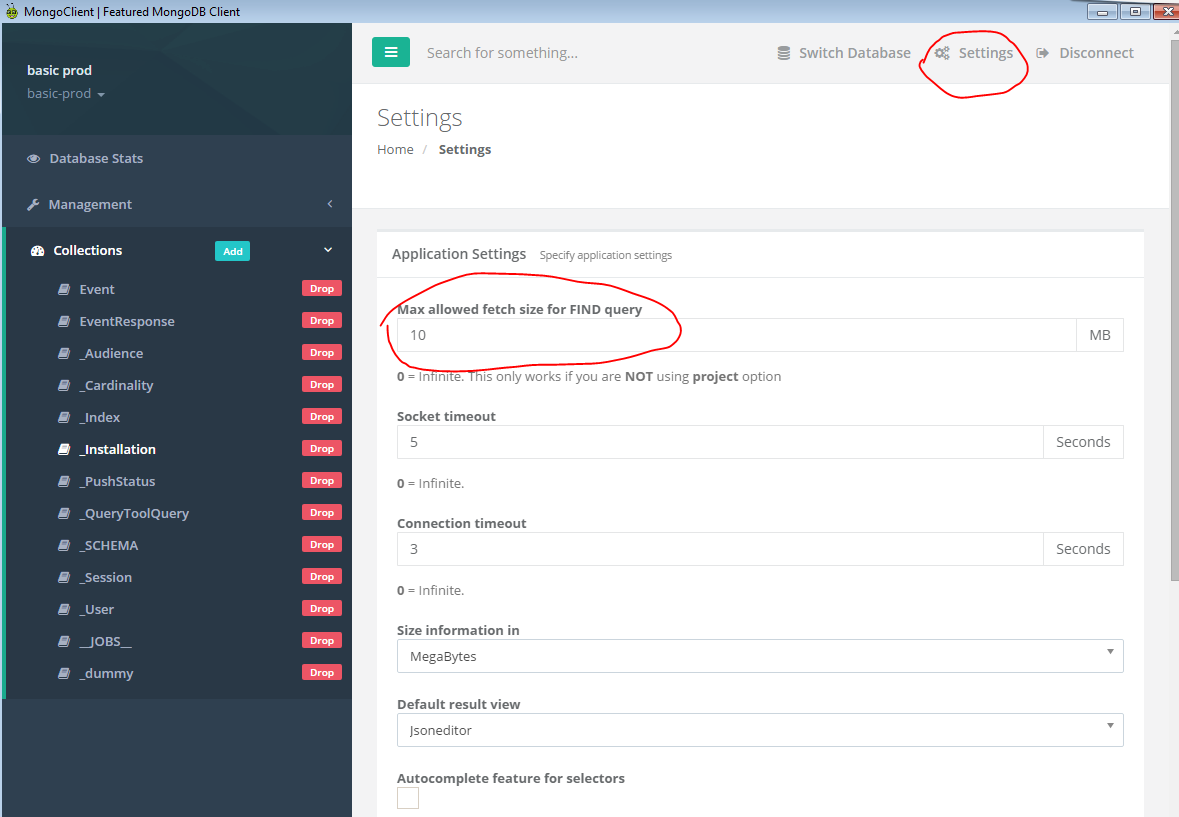The image size is (1179, 817).
Task: Enable Autocomplete feature for selectors checkbox
Action: pyautogui.click(x=408, y=798)
